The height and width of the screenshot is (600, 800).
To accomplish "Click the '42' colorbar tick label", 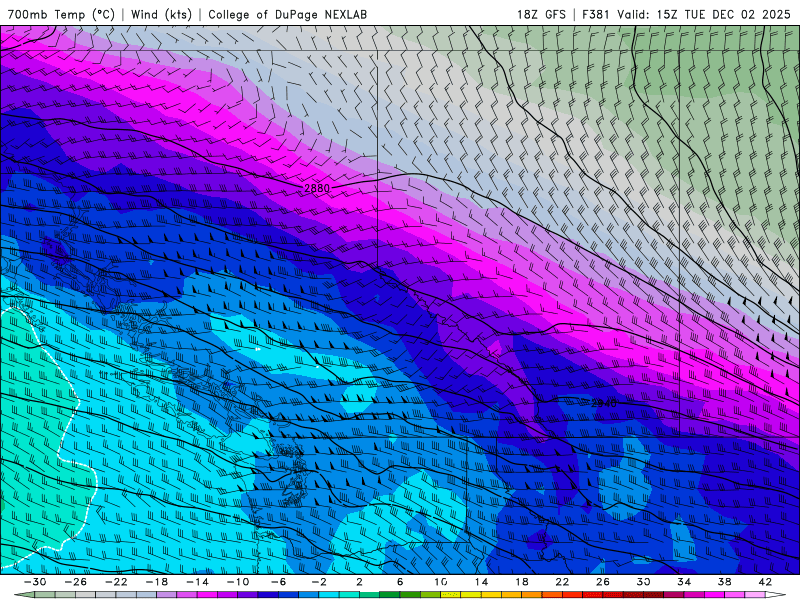I will [x=765, y=582].
